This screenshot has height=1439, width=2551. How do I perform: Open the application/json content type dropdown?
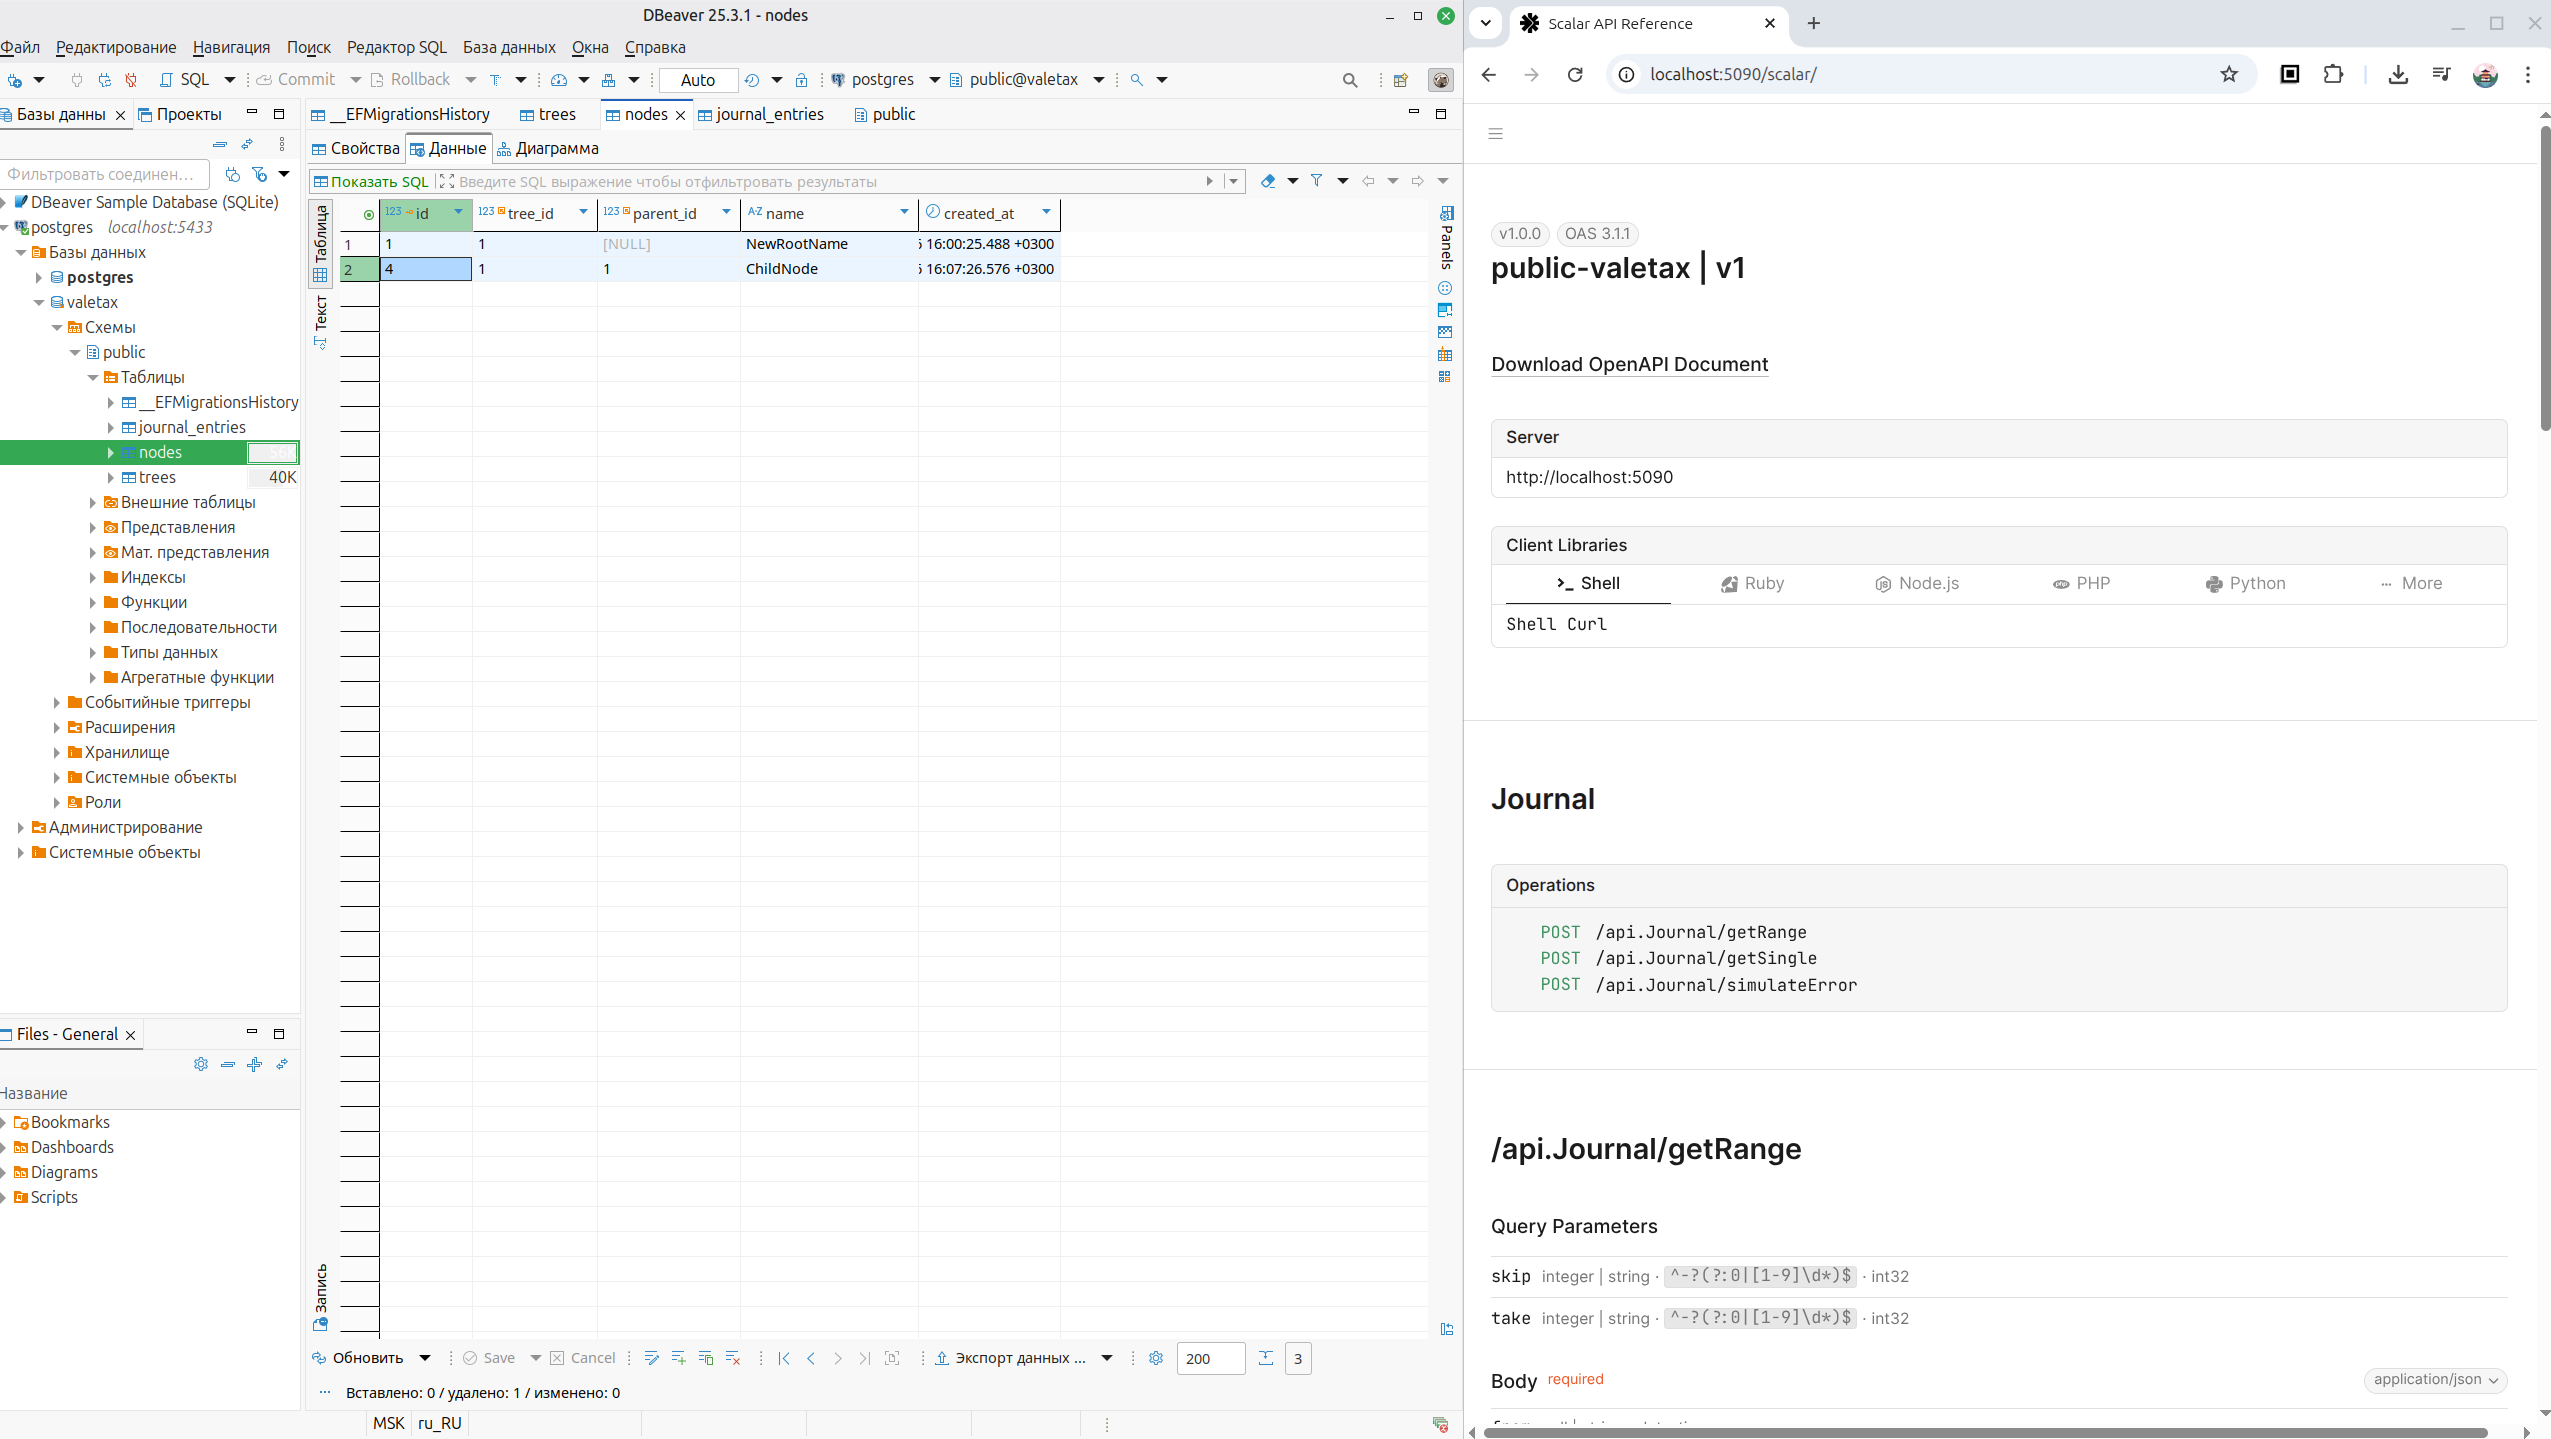tap(2435, 1379)
